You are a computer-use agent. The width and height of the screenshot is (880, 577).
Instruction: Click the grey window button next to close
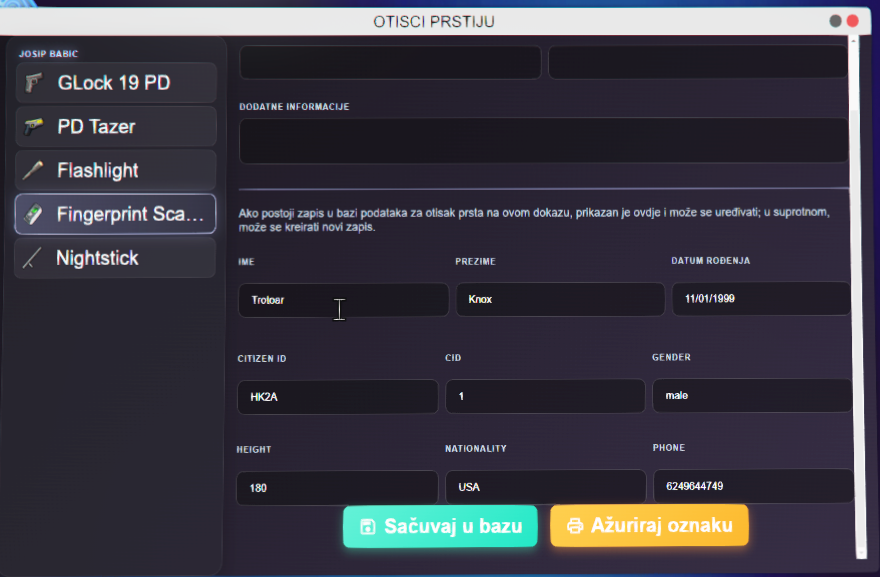coord(835,21)
